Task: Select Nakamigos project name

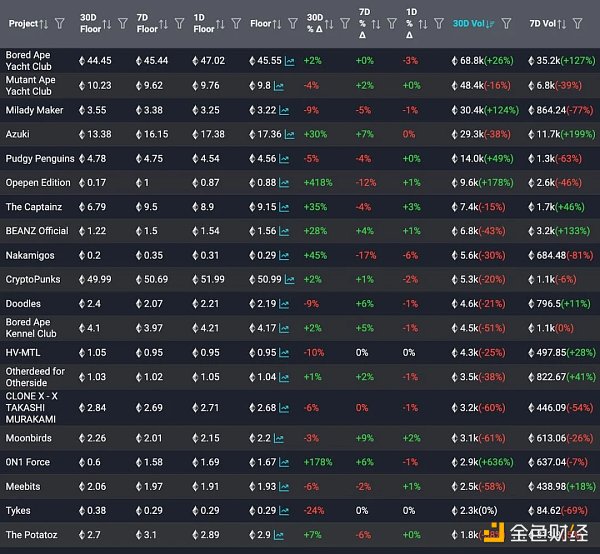Action: tap(30, 256)
